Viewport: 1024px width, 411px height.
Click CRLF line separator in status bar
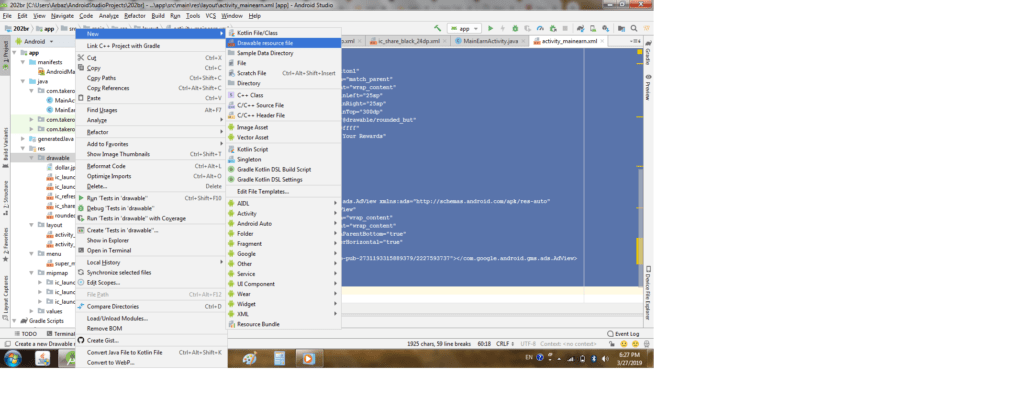click(x=504, y=343)
